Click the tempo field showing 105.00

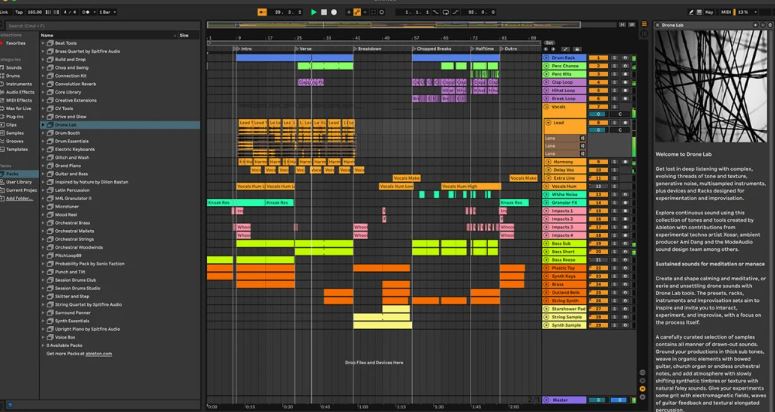click(x=34, y=12)
